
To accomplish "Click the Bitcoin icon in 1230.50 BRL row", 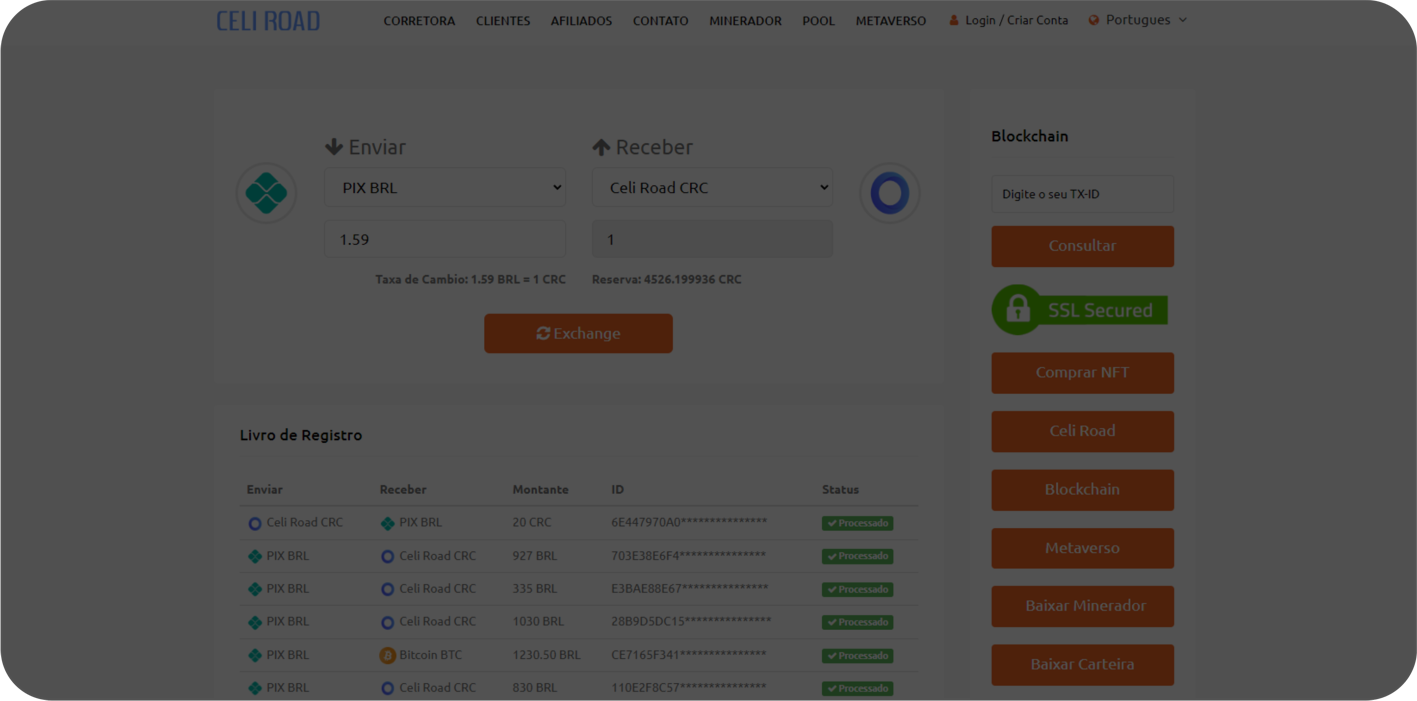I will [388, 656].
